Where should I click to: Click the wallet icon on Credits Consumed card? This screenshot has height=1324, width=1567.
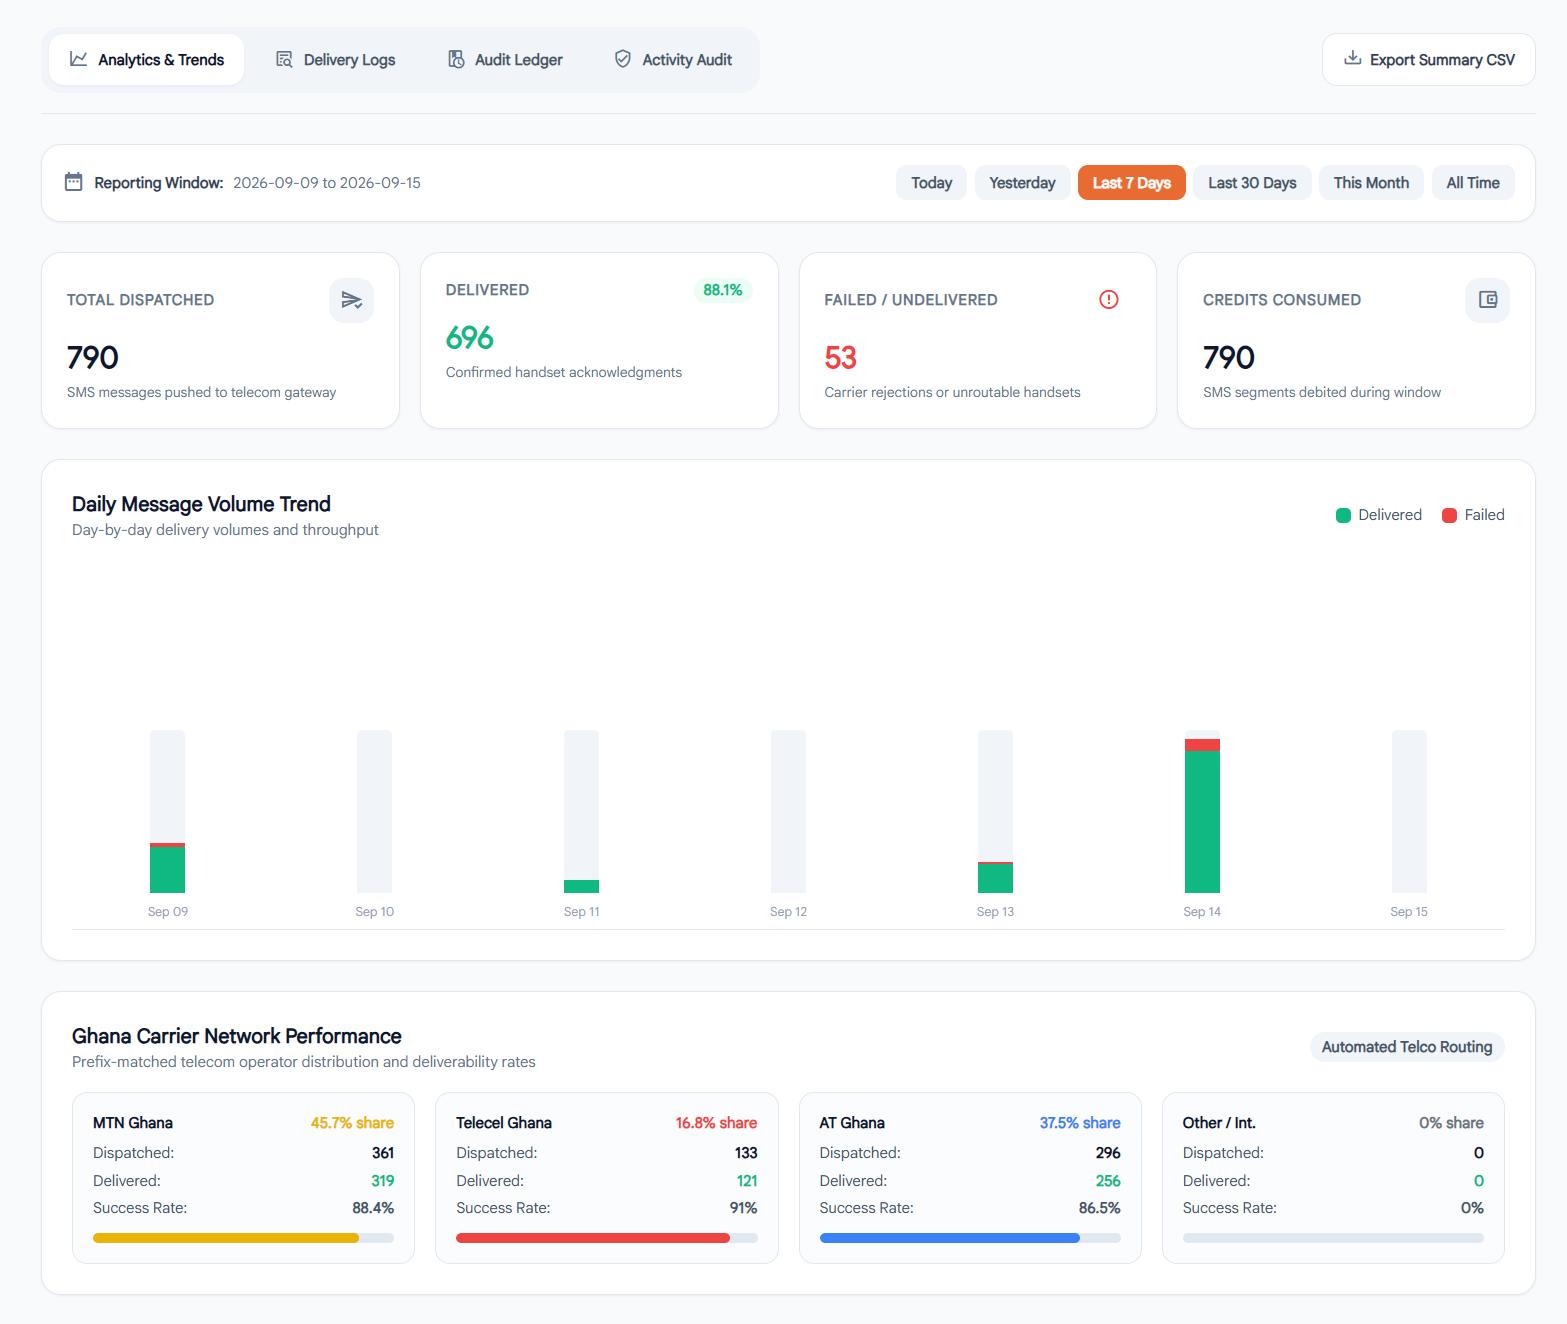click(x=1487, y=300)
